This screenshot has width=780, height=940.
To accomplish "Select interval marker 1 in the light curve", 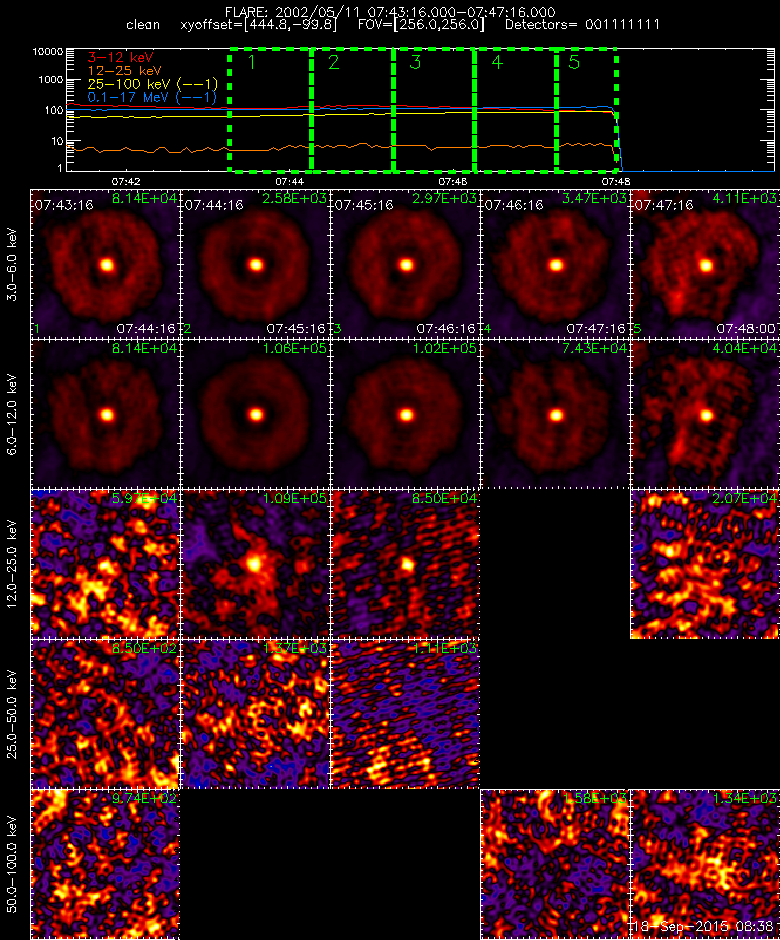I will [x=252, y=62].
